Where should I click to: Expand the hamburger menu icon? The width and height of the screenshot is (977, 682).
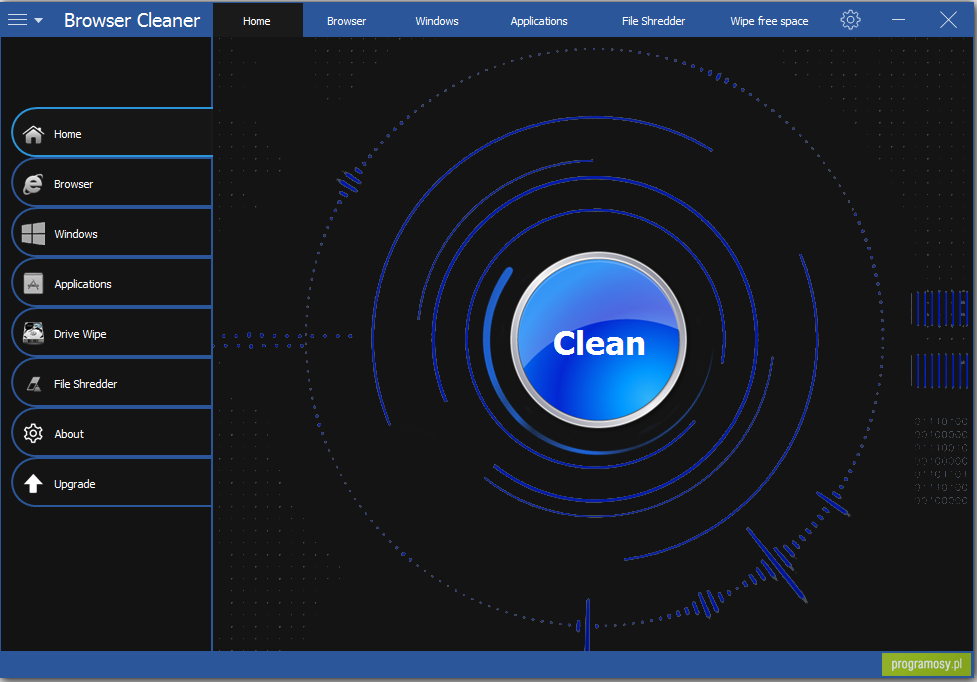point(18,19)
